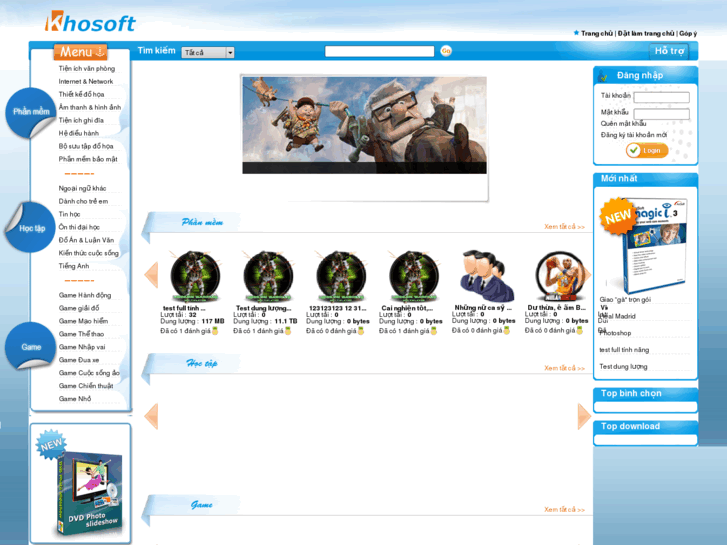This screenshot has width=727, height=545.
Task: Click rating icon under "123123123 12 31"
Action: coord(361,331)
